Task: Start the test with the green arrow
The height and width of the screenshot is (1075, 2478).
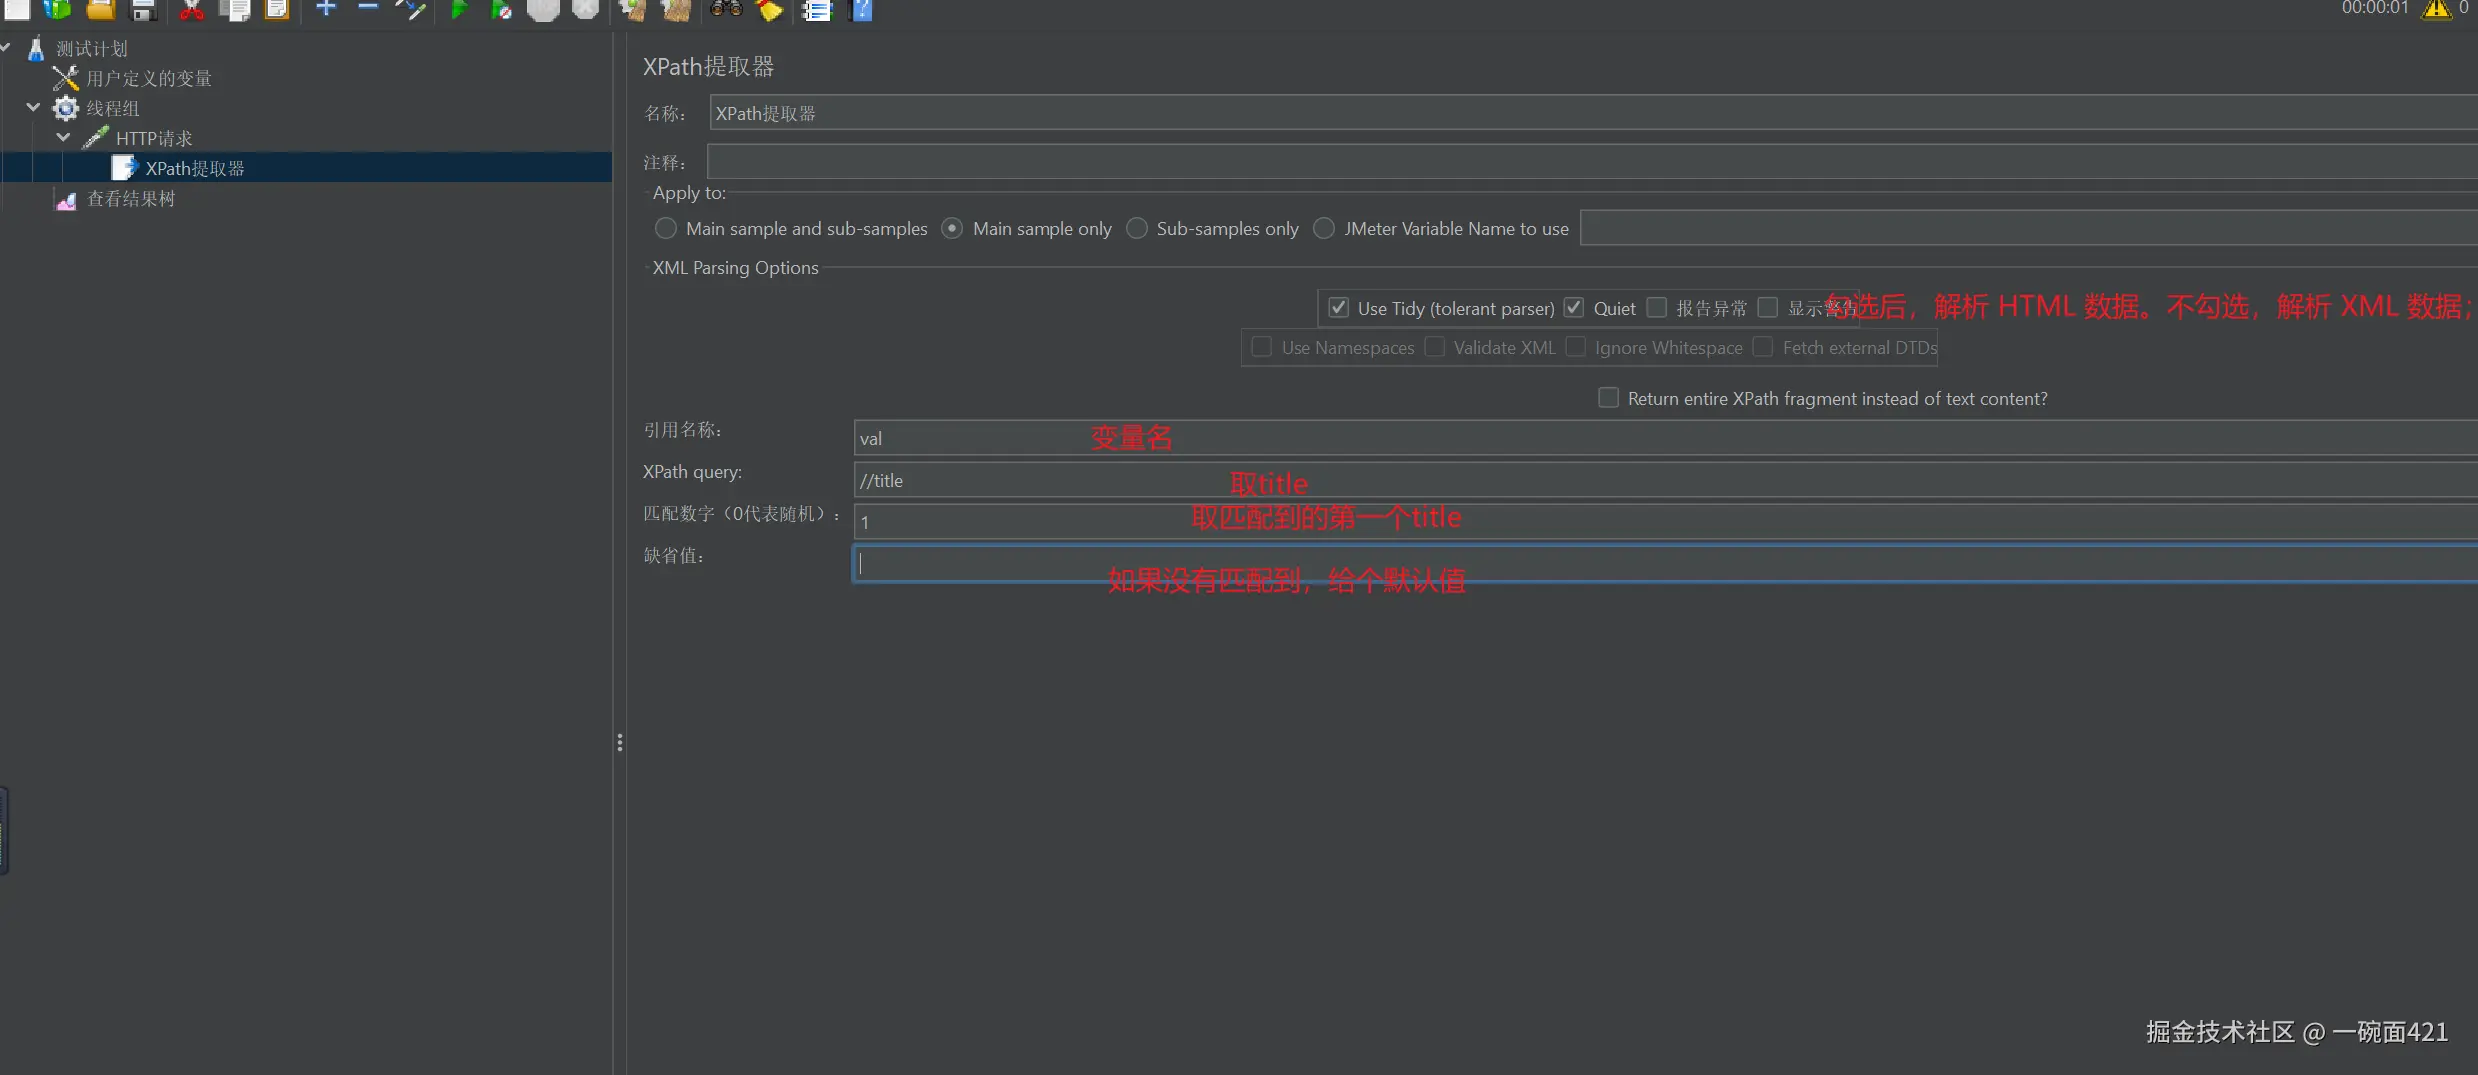Action: [x=459, y=9]
